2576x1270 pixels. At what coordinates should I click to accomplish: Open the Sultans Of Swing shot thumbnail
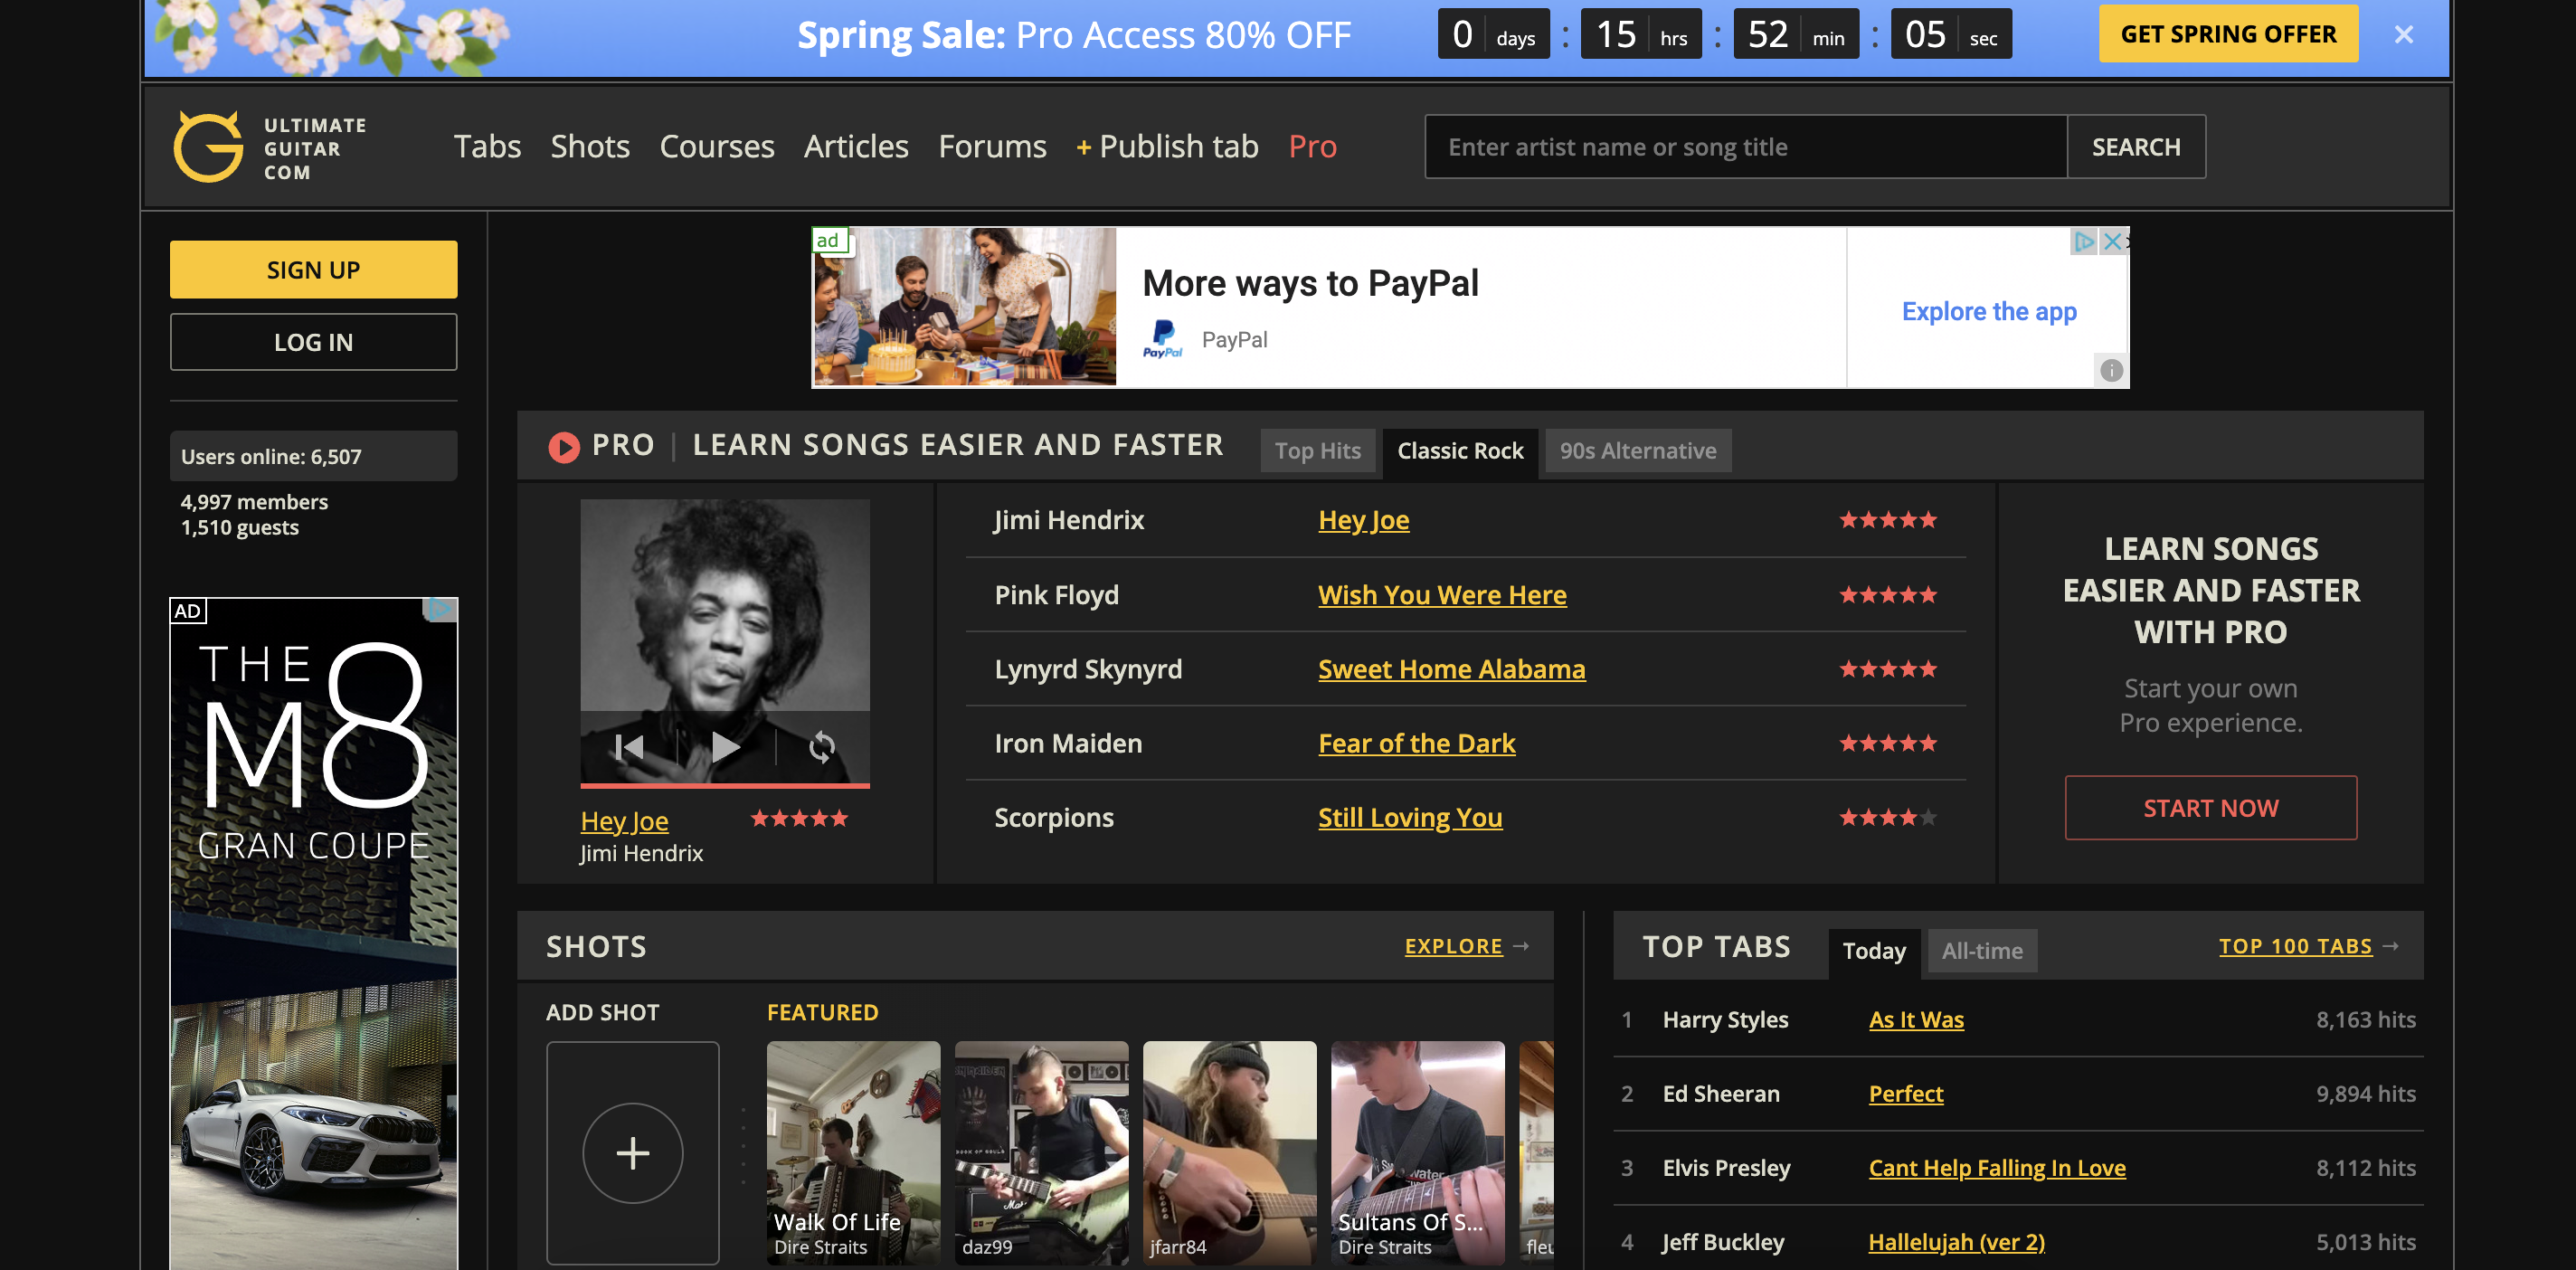1417,1153
